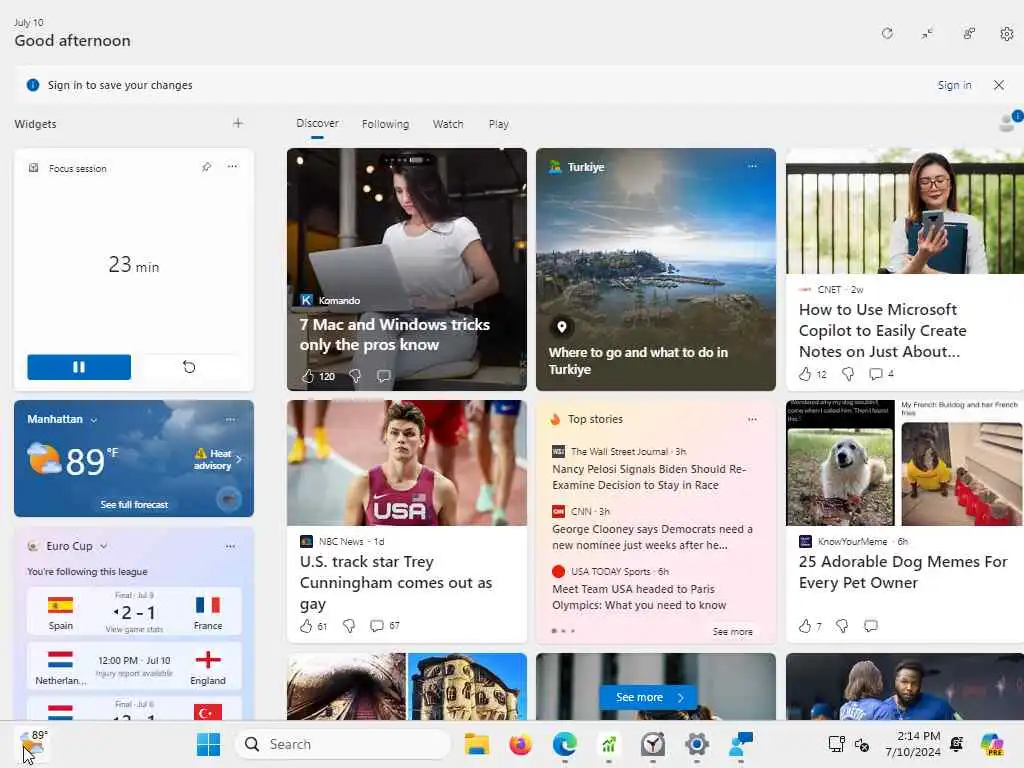Expand the Euro Cup league dropdown
This screenshot has width=1024, height=768.
(x=104, y=546)
